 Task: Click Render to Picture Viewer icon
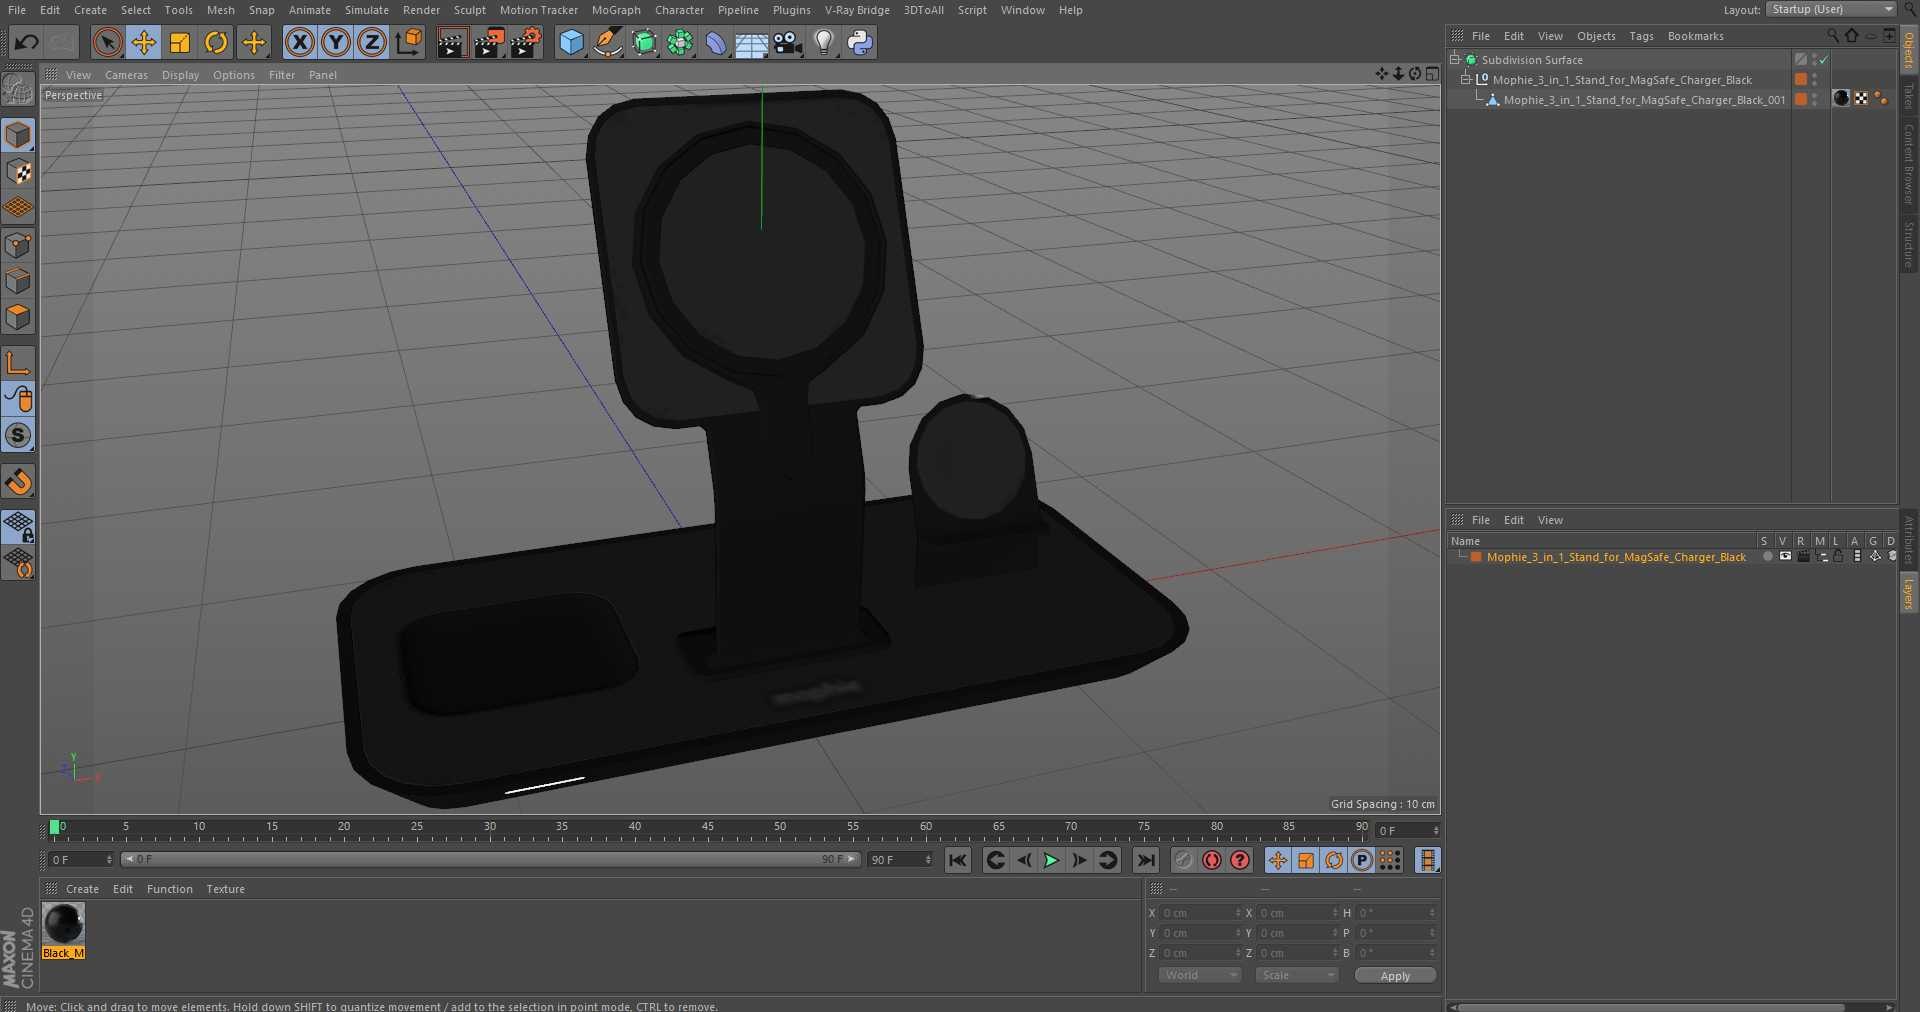coord(488,42)
